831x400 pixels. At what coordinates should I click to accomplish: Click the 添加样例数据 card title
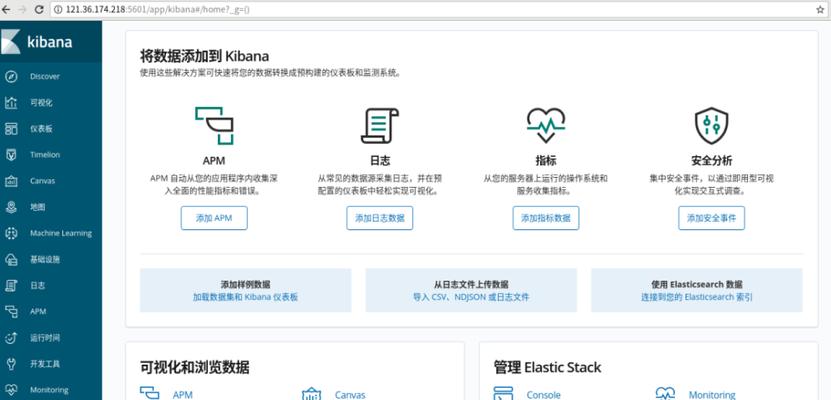(245, 285)
